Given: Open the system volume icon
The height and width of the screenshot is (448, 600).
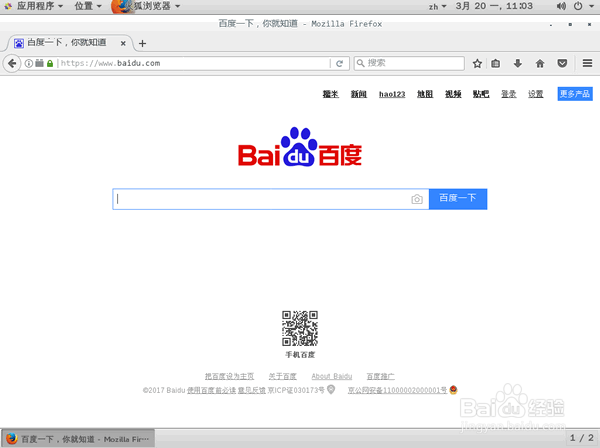Looking at the screenshot, I should [561, 6].
